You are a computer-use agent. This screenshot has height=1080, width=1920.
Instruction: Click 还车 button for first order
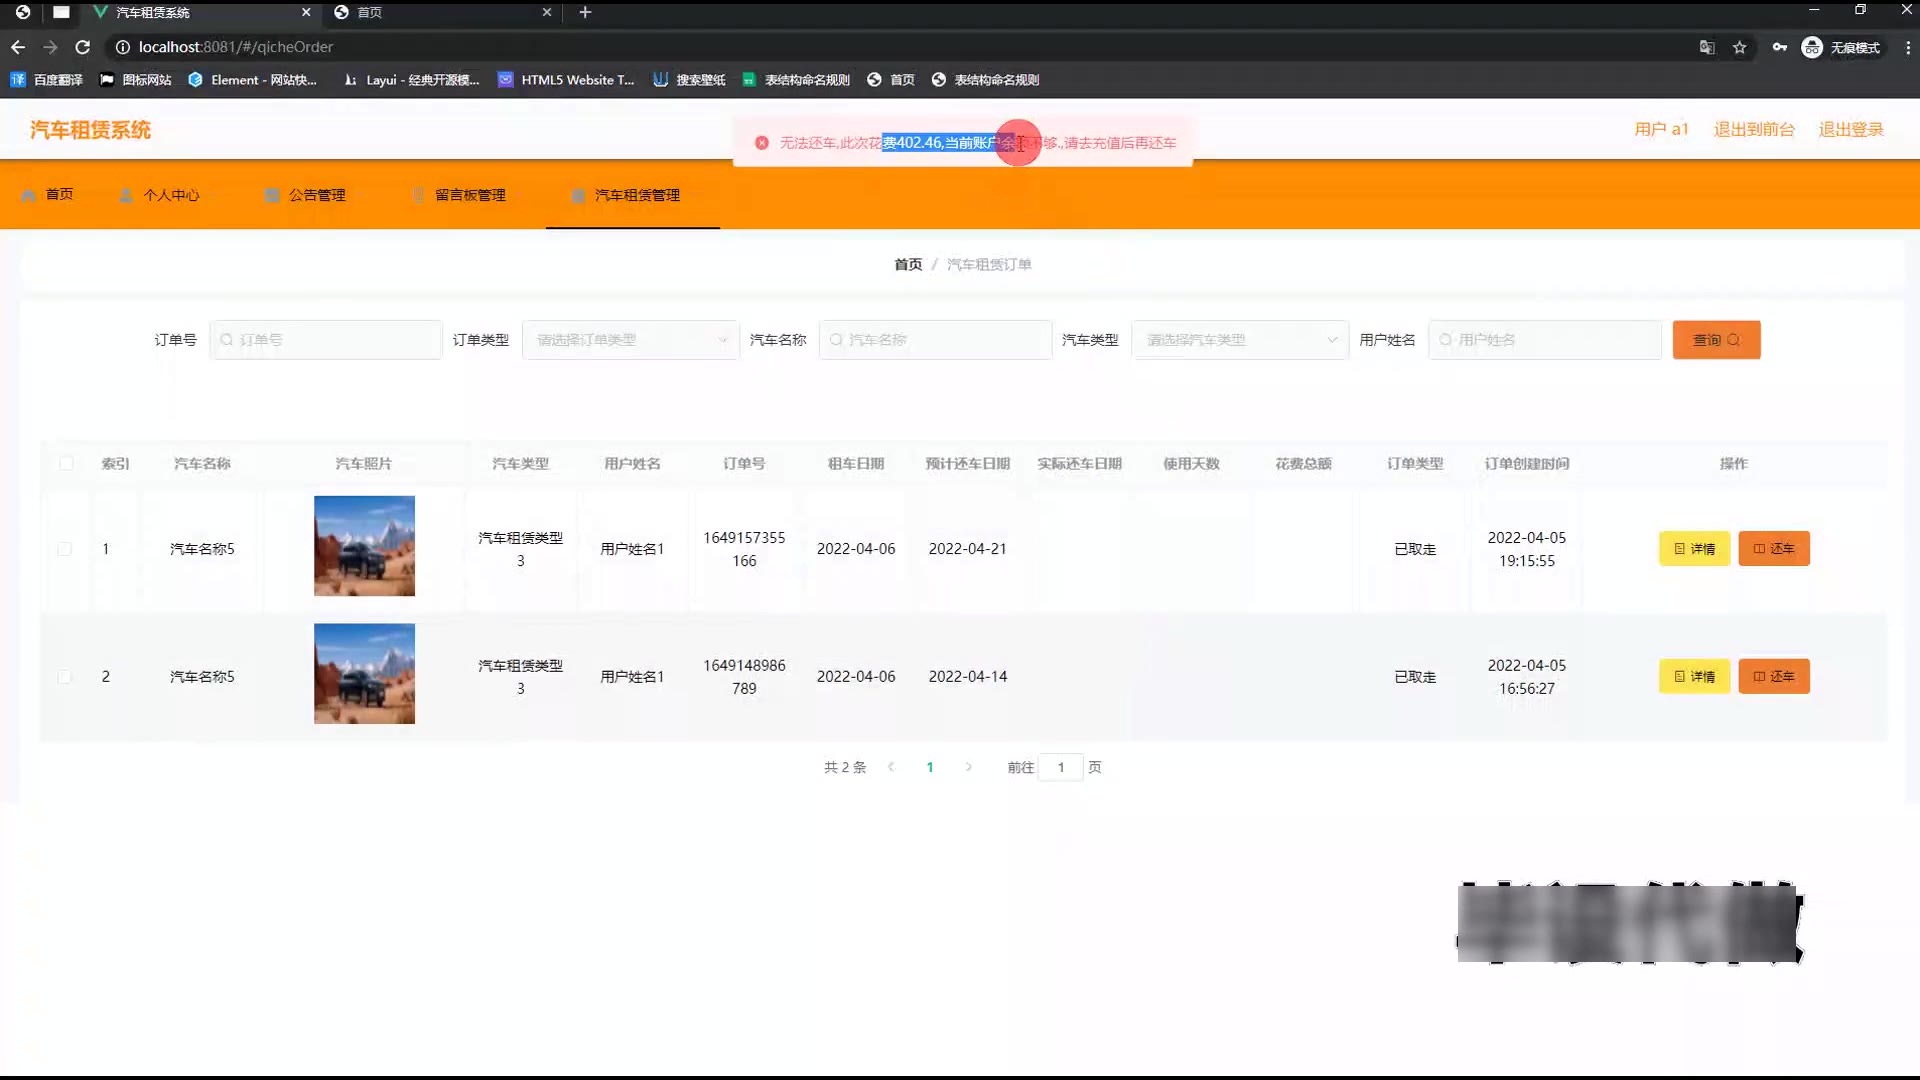[x=1773, y=549]
